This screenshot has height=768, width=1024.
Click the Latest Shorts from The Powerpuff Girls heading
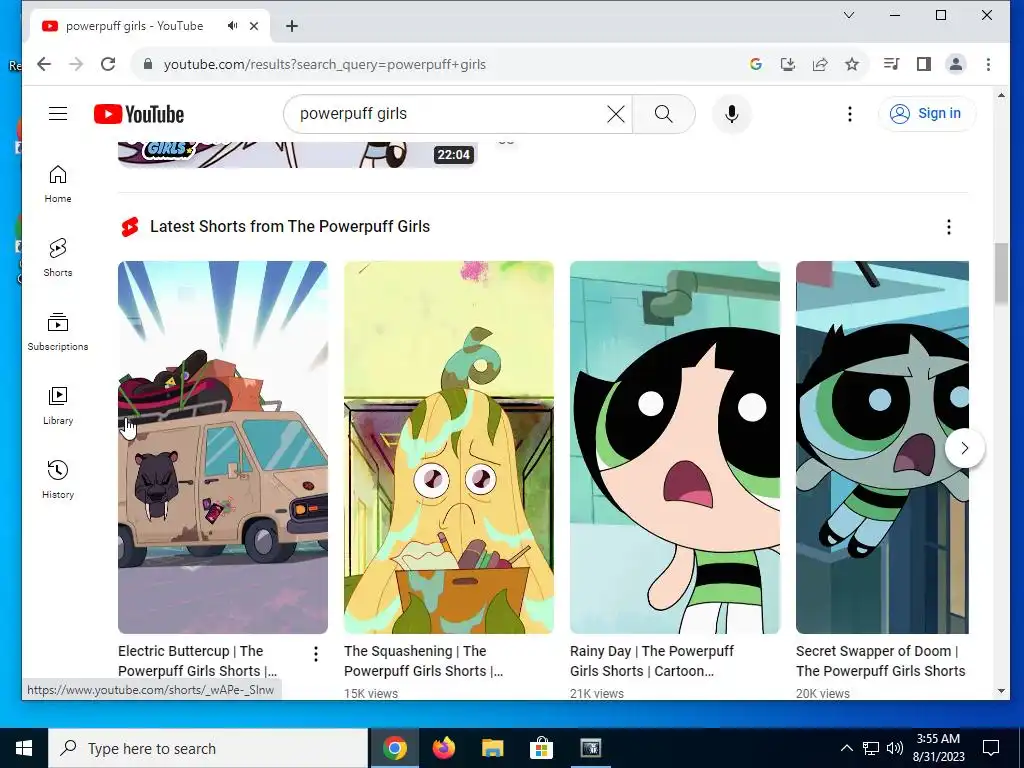pyautogui.click(x=290, y=227)
